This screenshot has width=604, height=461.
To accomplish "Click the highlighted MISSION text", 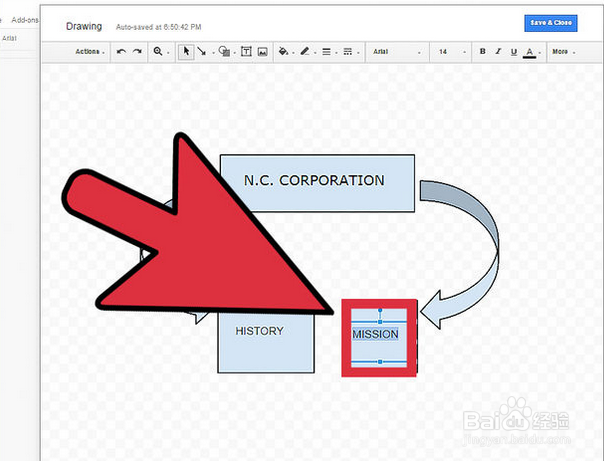I will 375,334.
